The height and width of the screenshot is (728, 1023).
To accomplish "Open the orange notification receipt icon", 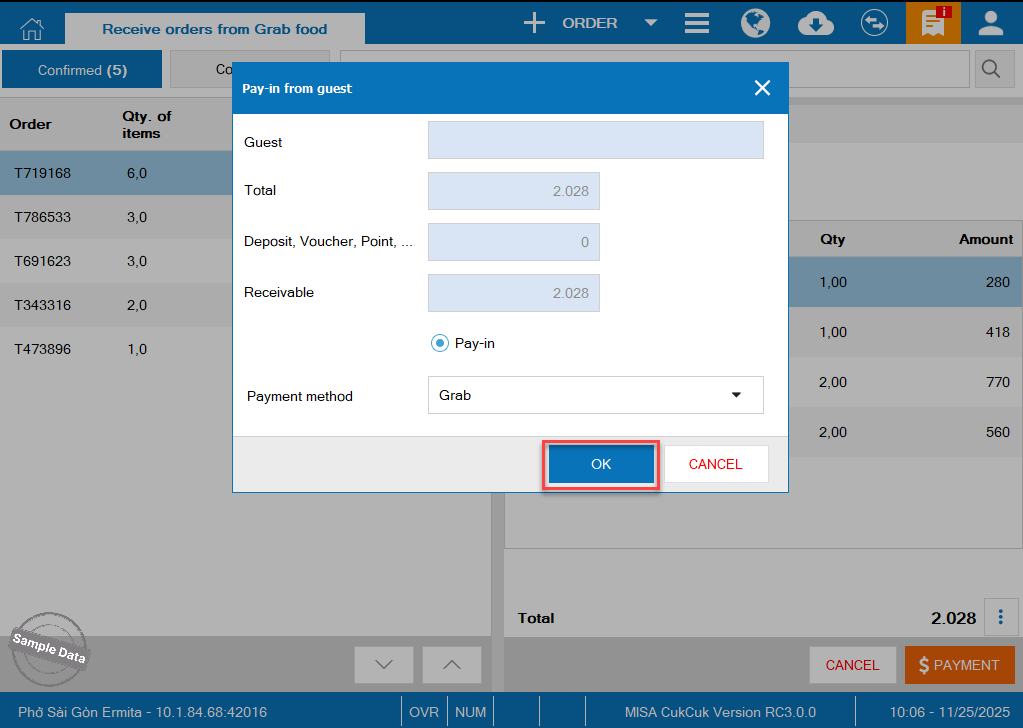I will click(933, 23).
